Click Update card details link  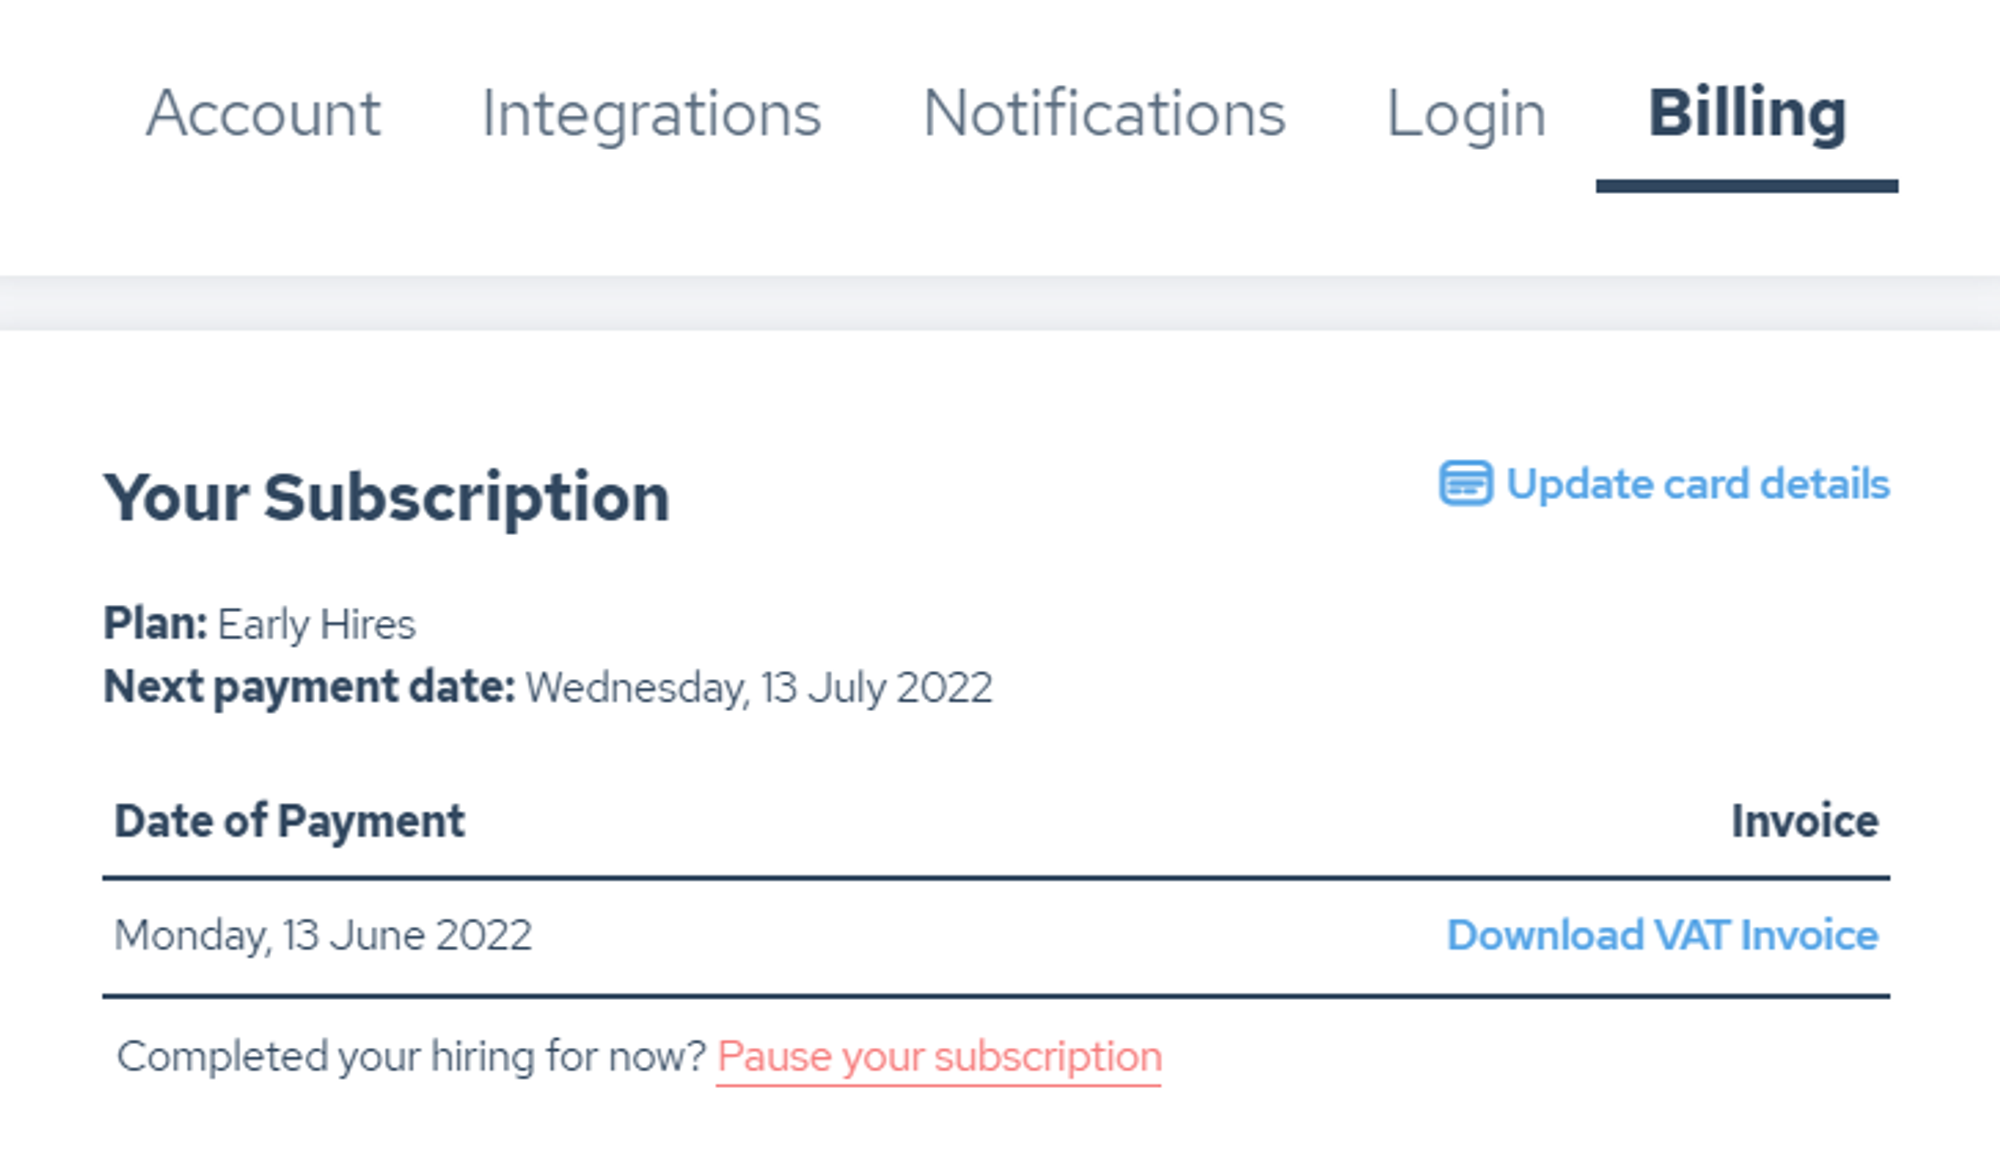click(x=1666, y=485)
